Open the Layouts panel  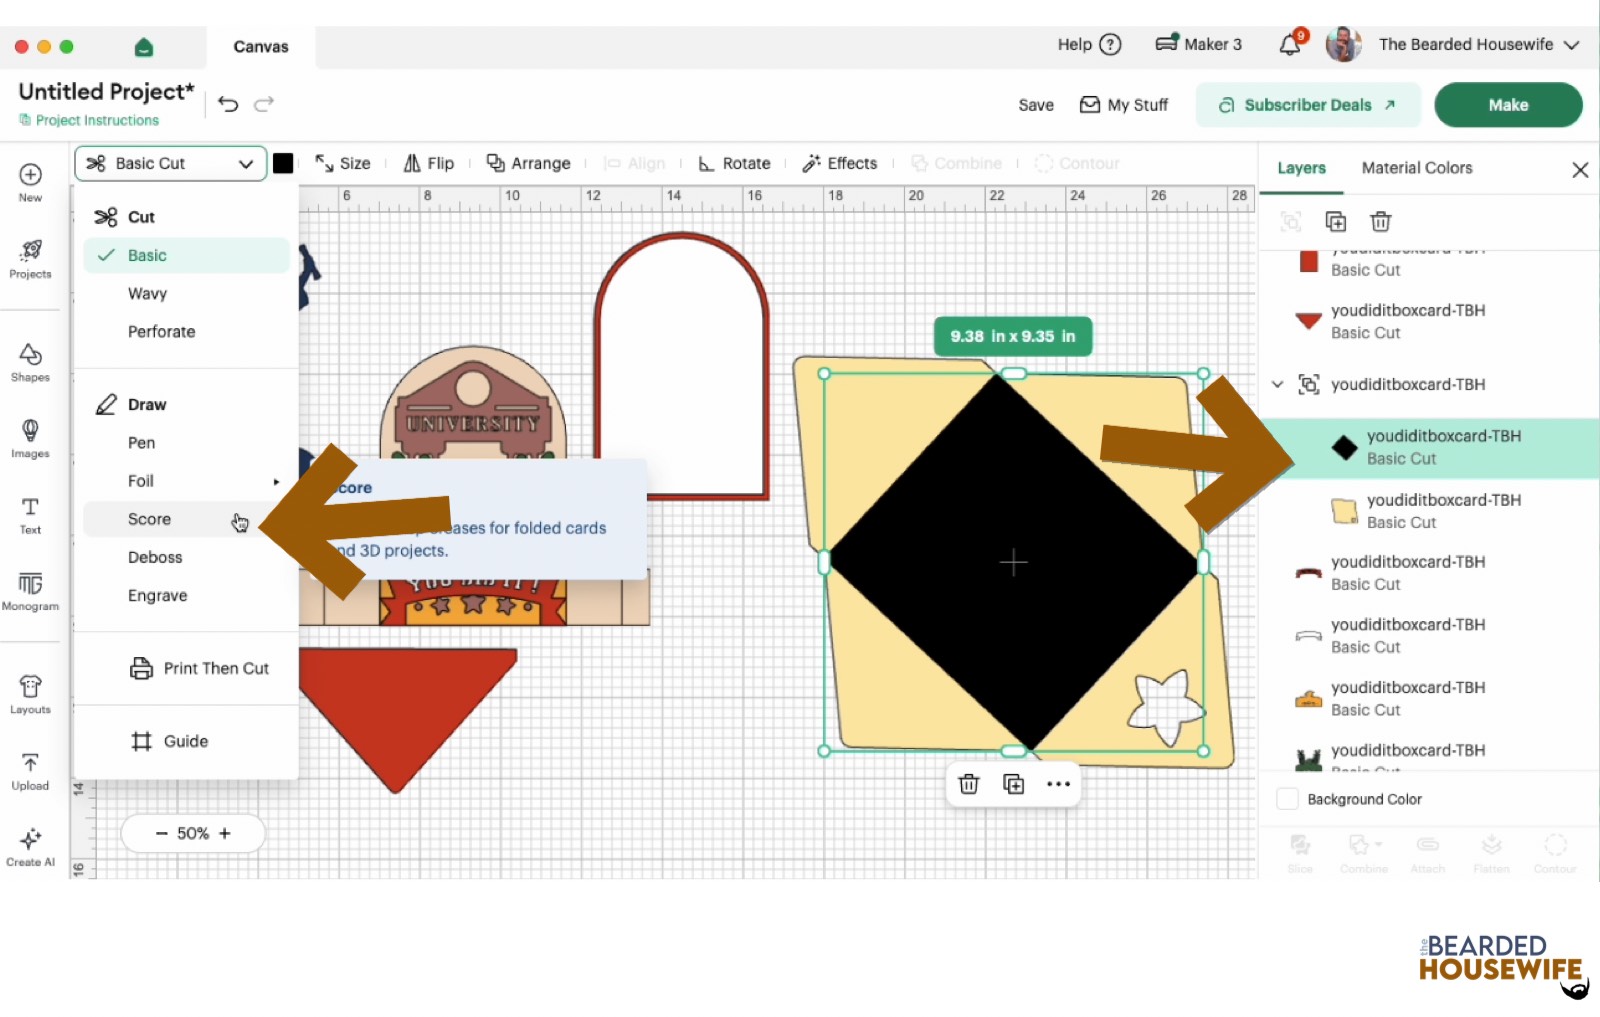(x=30, y=694)
